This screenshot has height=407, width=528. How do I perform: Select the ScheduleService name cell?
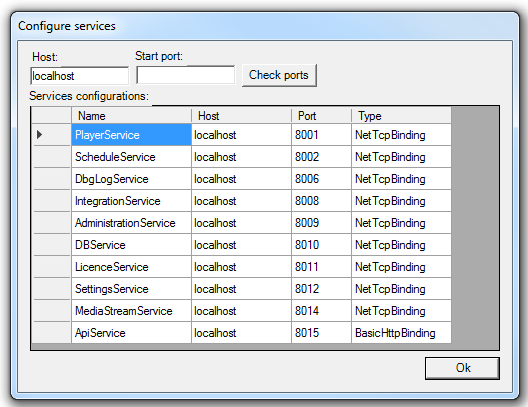(x=131, y=157)
